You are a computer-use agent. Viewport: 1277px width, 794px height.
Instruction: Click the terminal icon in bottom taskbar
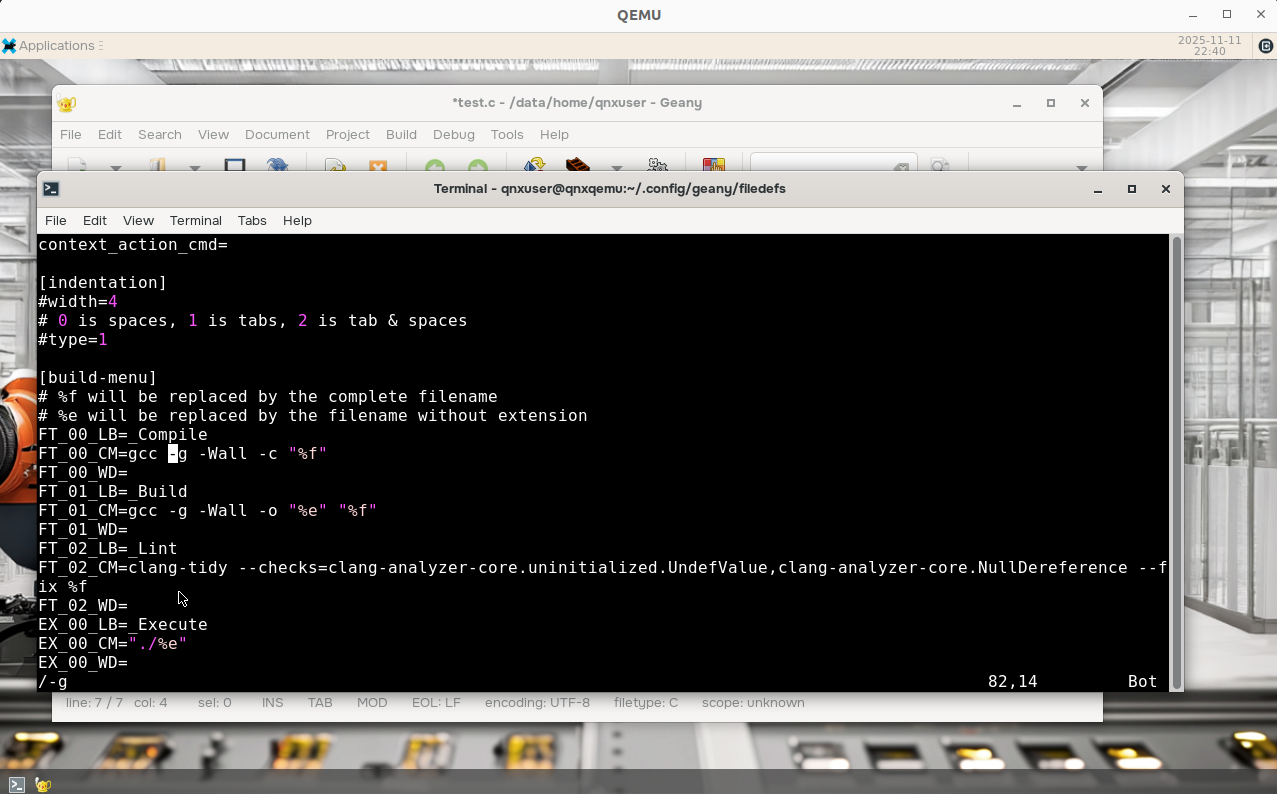[17, 785]
